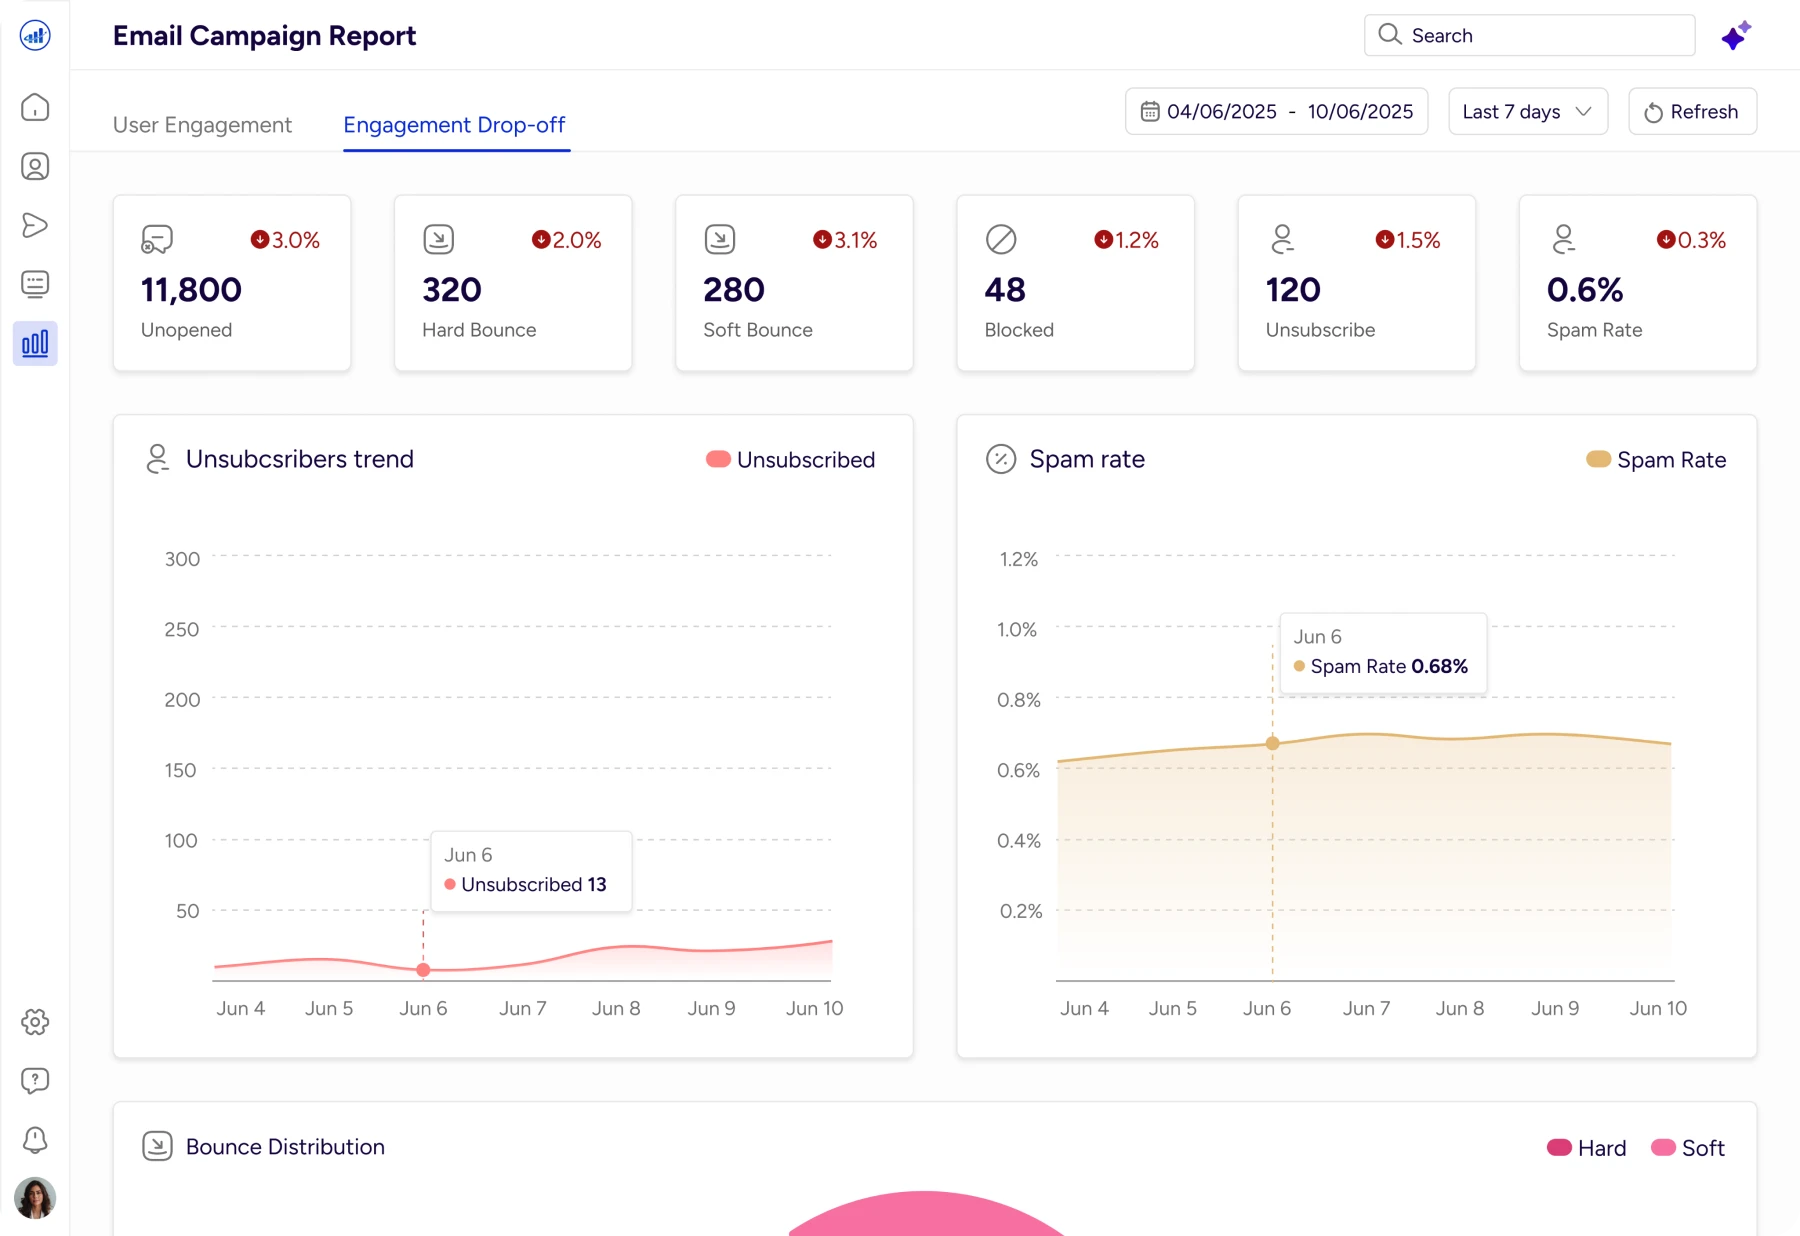1800x1236 pixels.
Task: Click the Refresh button
Action: tap(1692, 112)
